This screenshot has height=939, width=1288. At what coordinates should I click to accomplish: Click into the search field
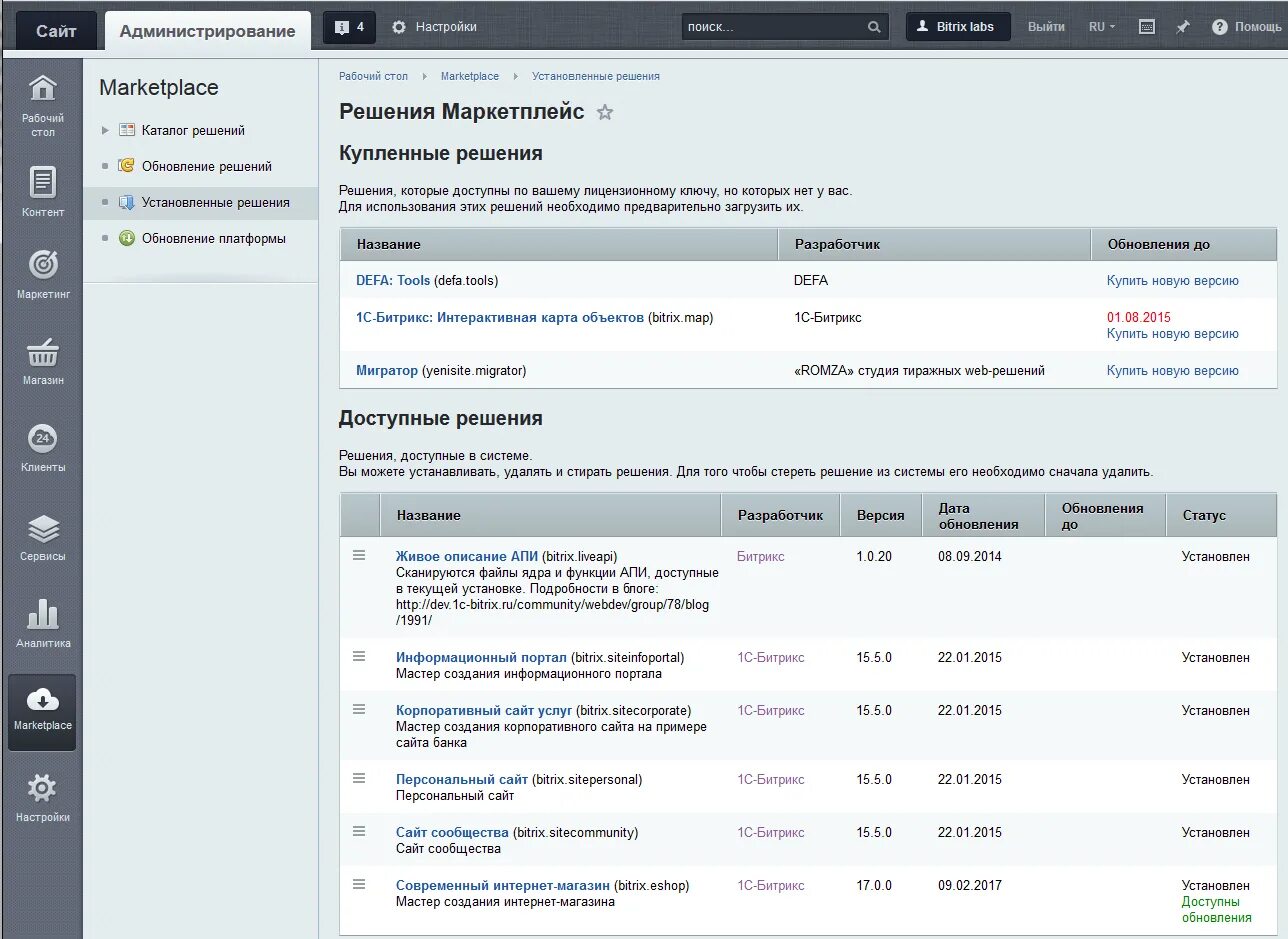tap(773, 27)
